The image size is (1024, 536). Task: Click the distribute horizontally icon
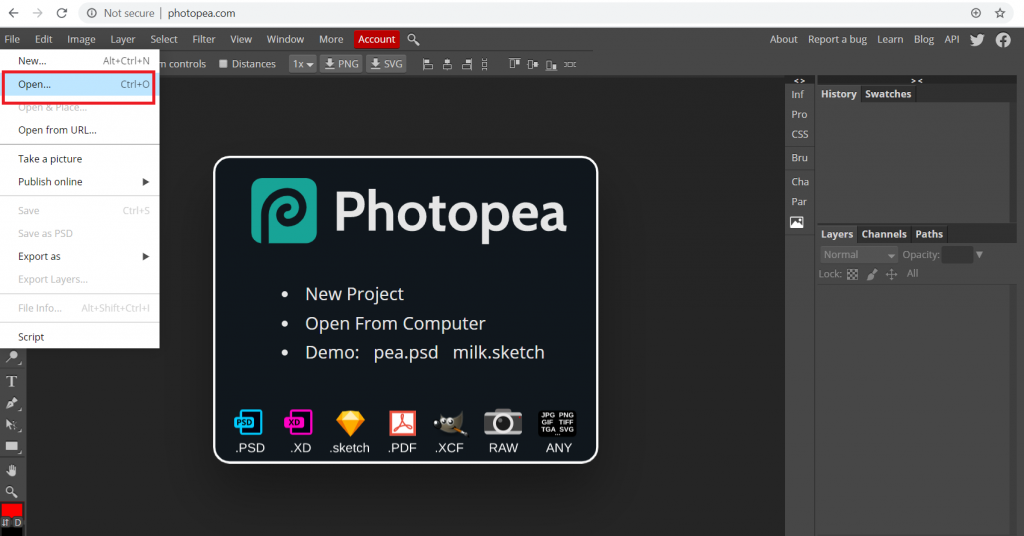click(x=570, y=64)
